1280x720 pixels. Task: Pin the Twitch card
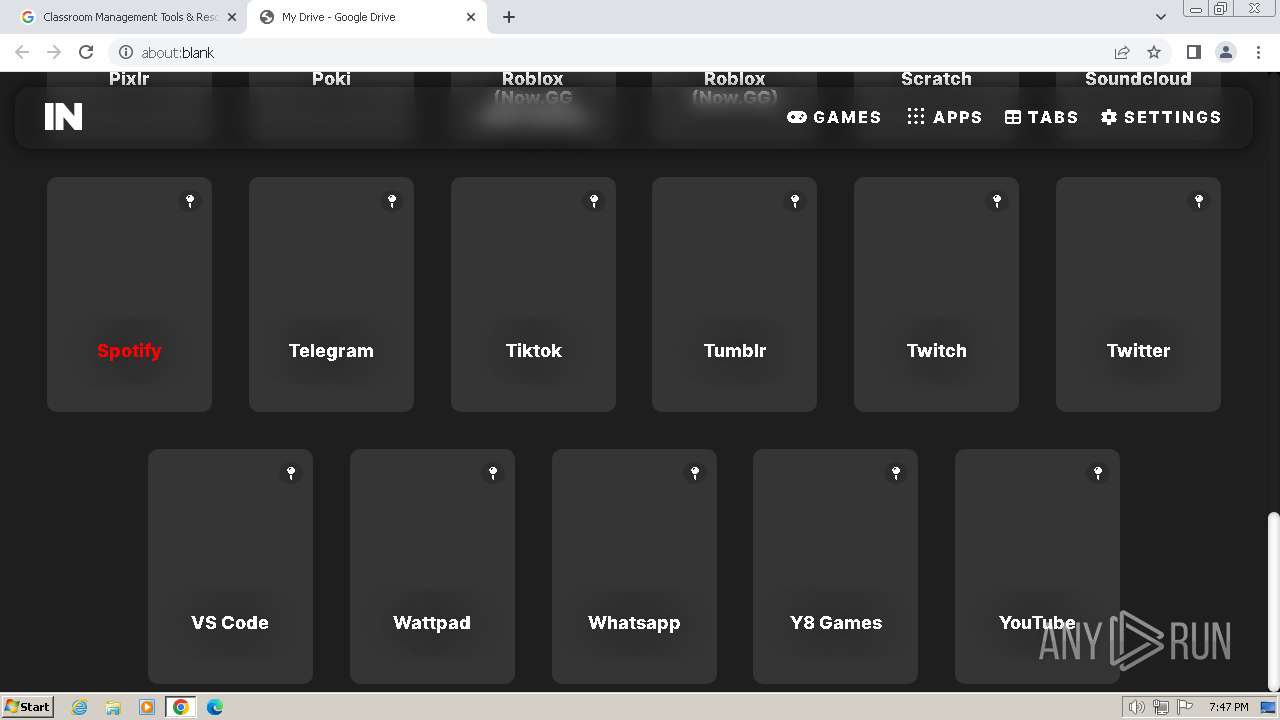point(997,201)
